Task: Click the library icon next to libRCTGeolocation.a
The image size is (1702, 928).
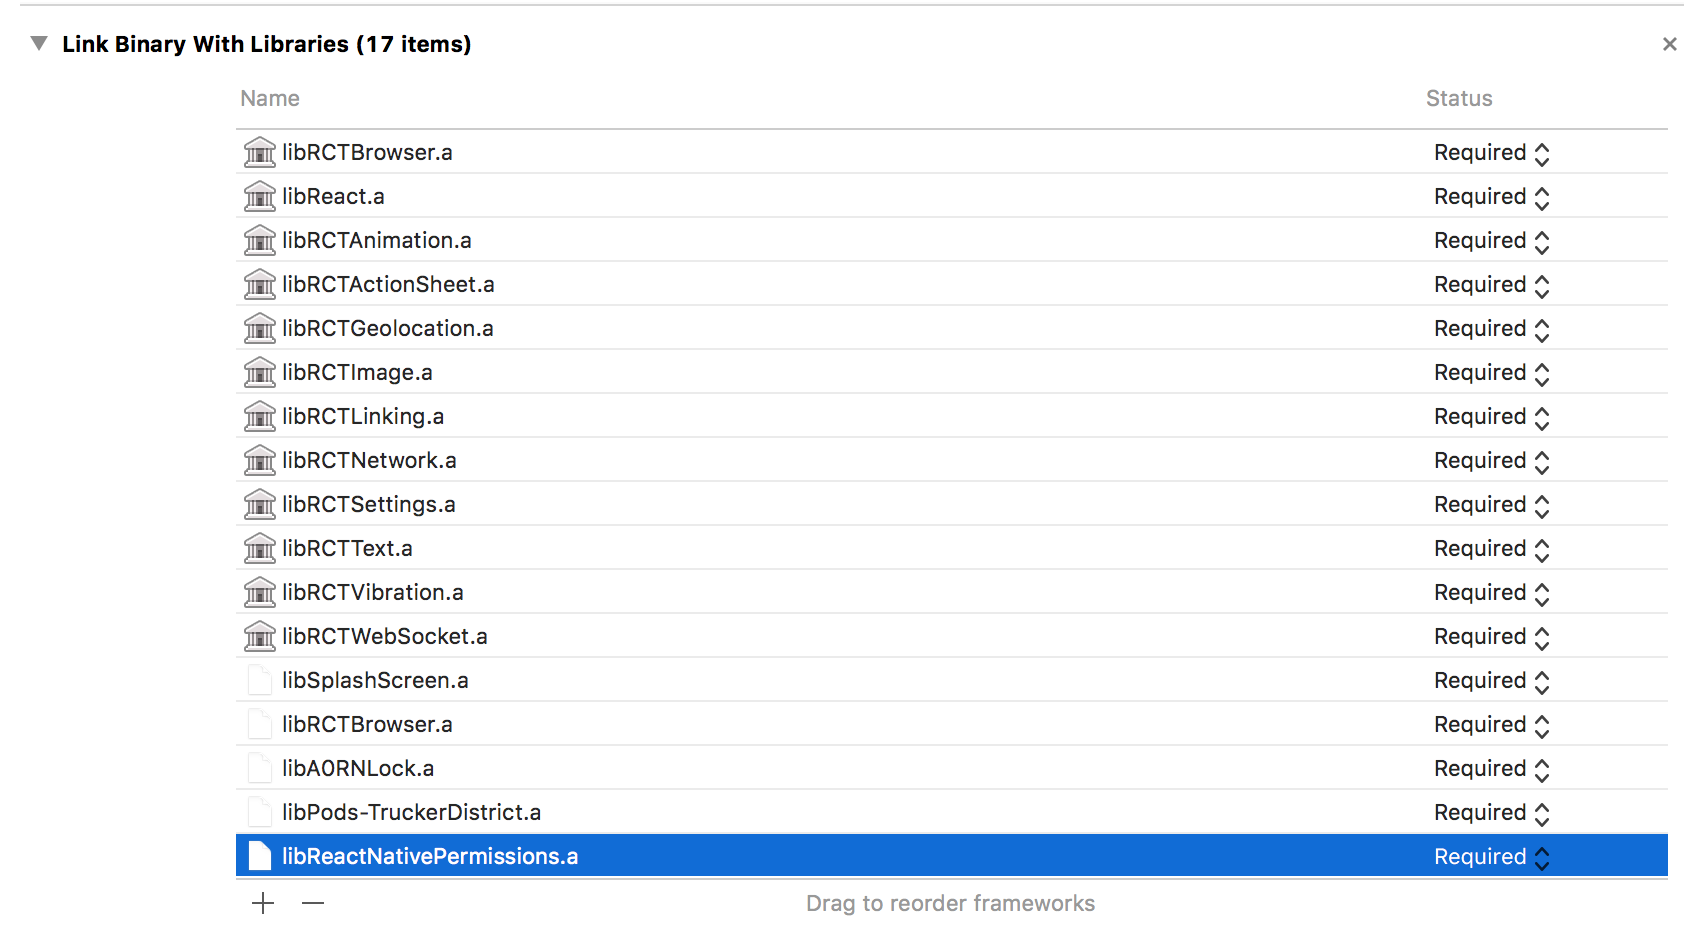Action: (x=259, y=328)
